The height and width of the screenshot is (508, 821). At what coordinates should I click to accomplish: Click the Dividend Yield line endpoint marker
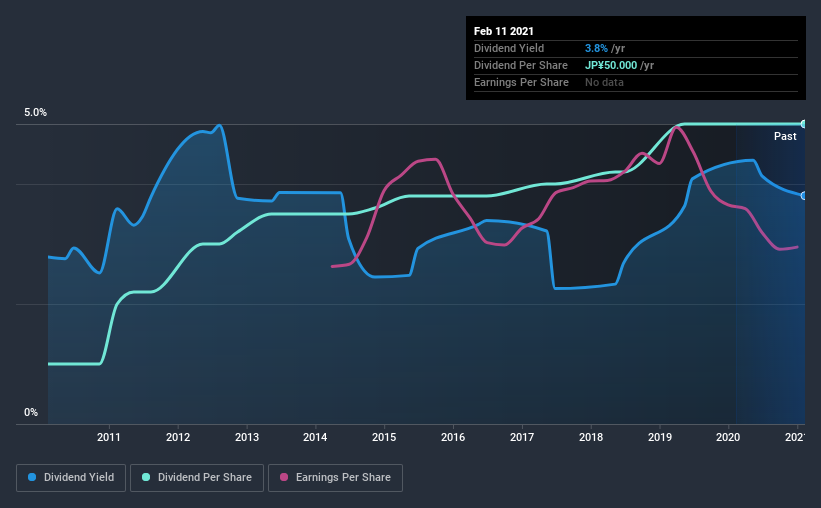[x=803, y=196]
